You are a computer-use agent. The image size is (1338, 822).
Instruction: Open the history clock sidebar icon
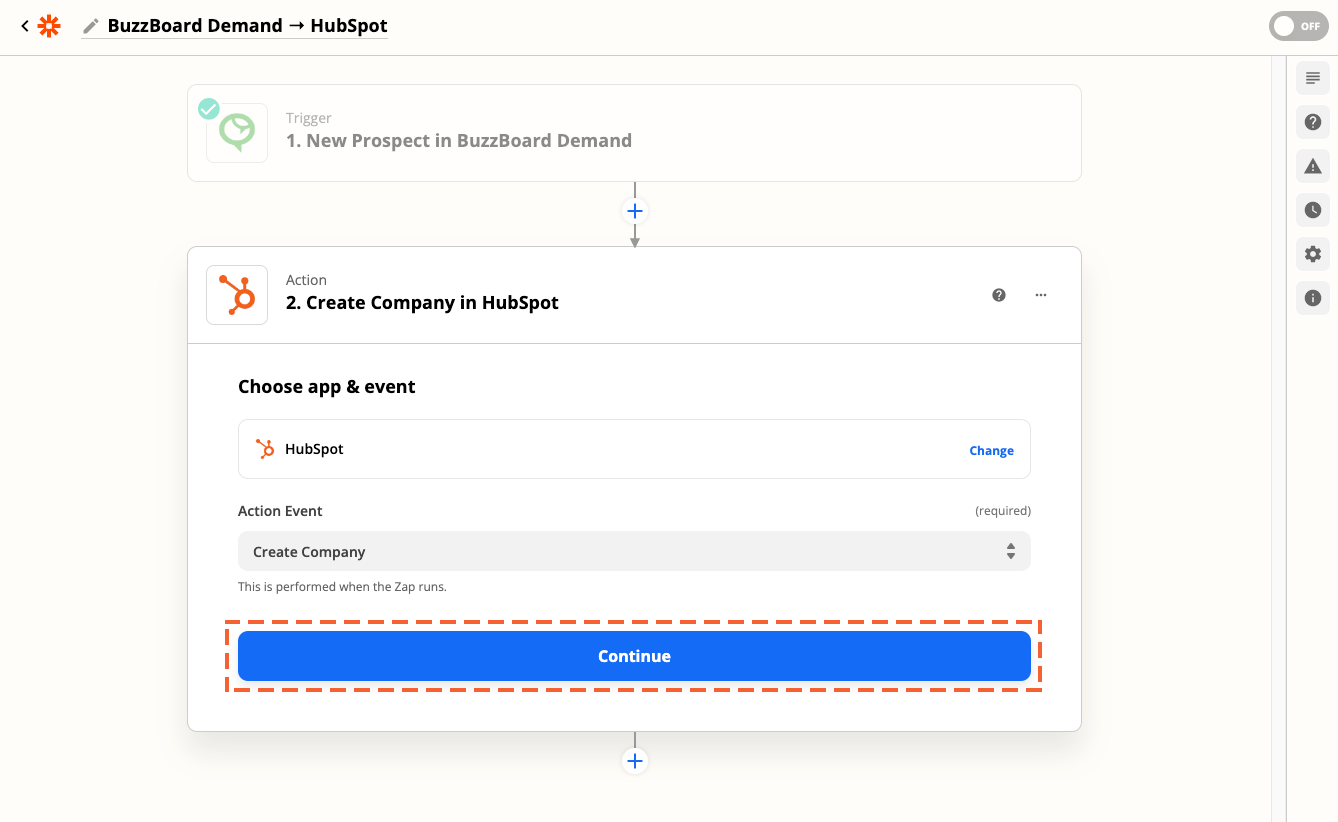[x=1313, y=210]
